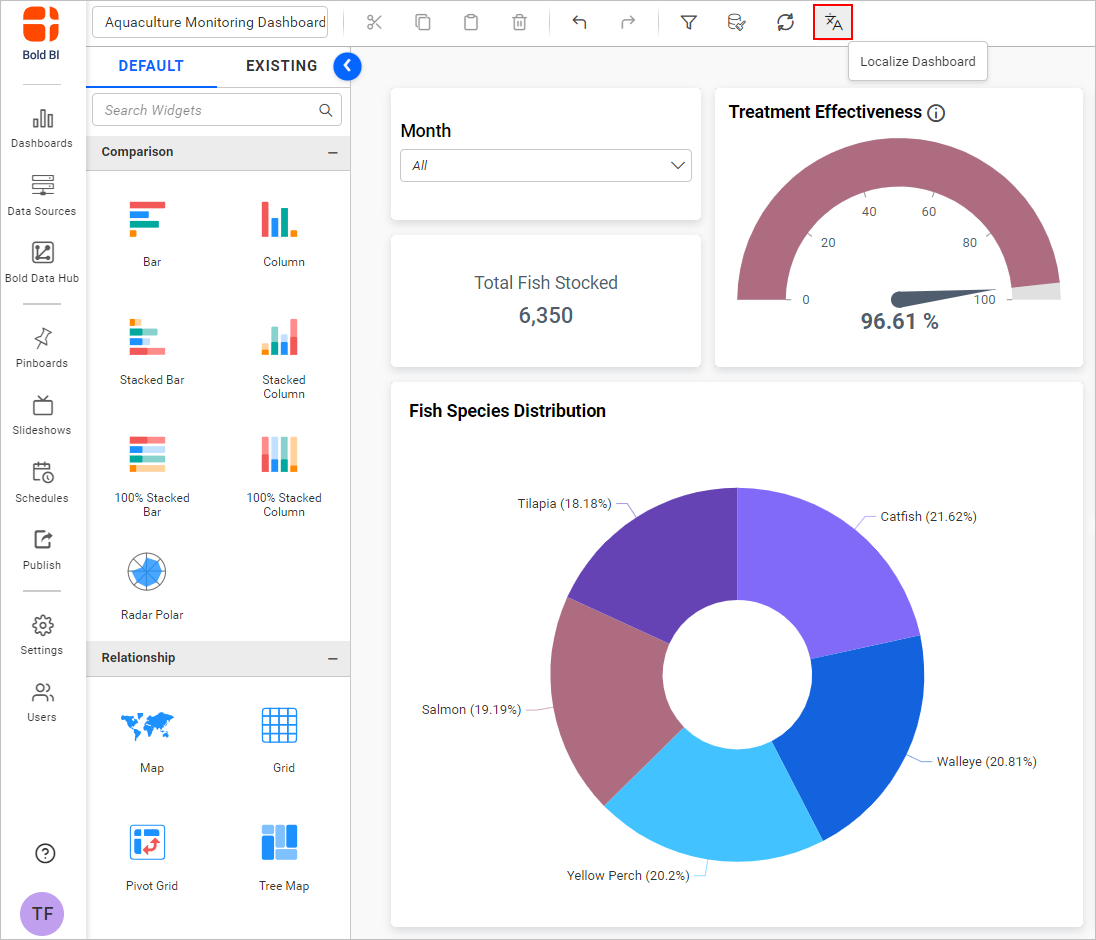
Task: Click the refresh dashboard icon
Action: click(785, 22)
